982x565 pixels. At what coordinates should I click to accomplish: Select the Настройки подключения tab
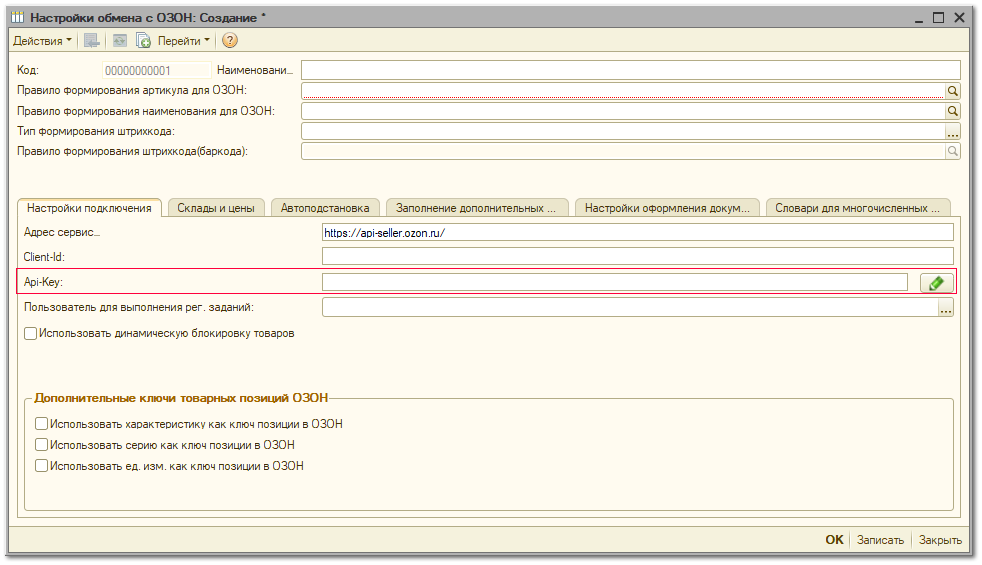(x=89, y=208)
